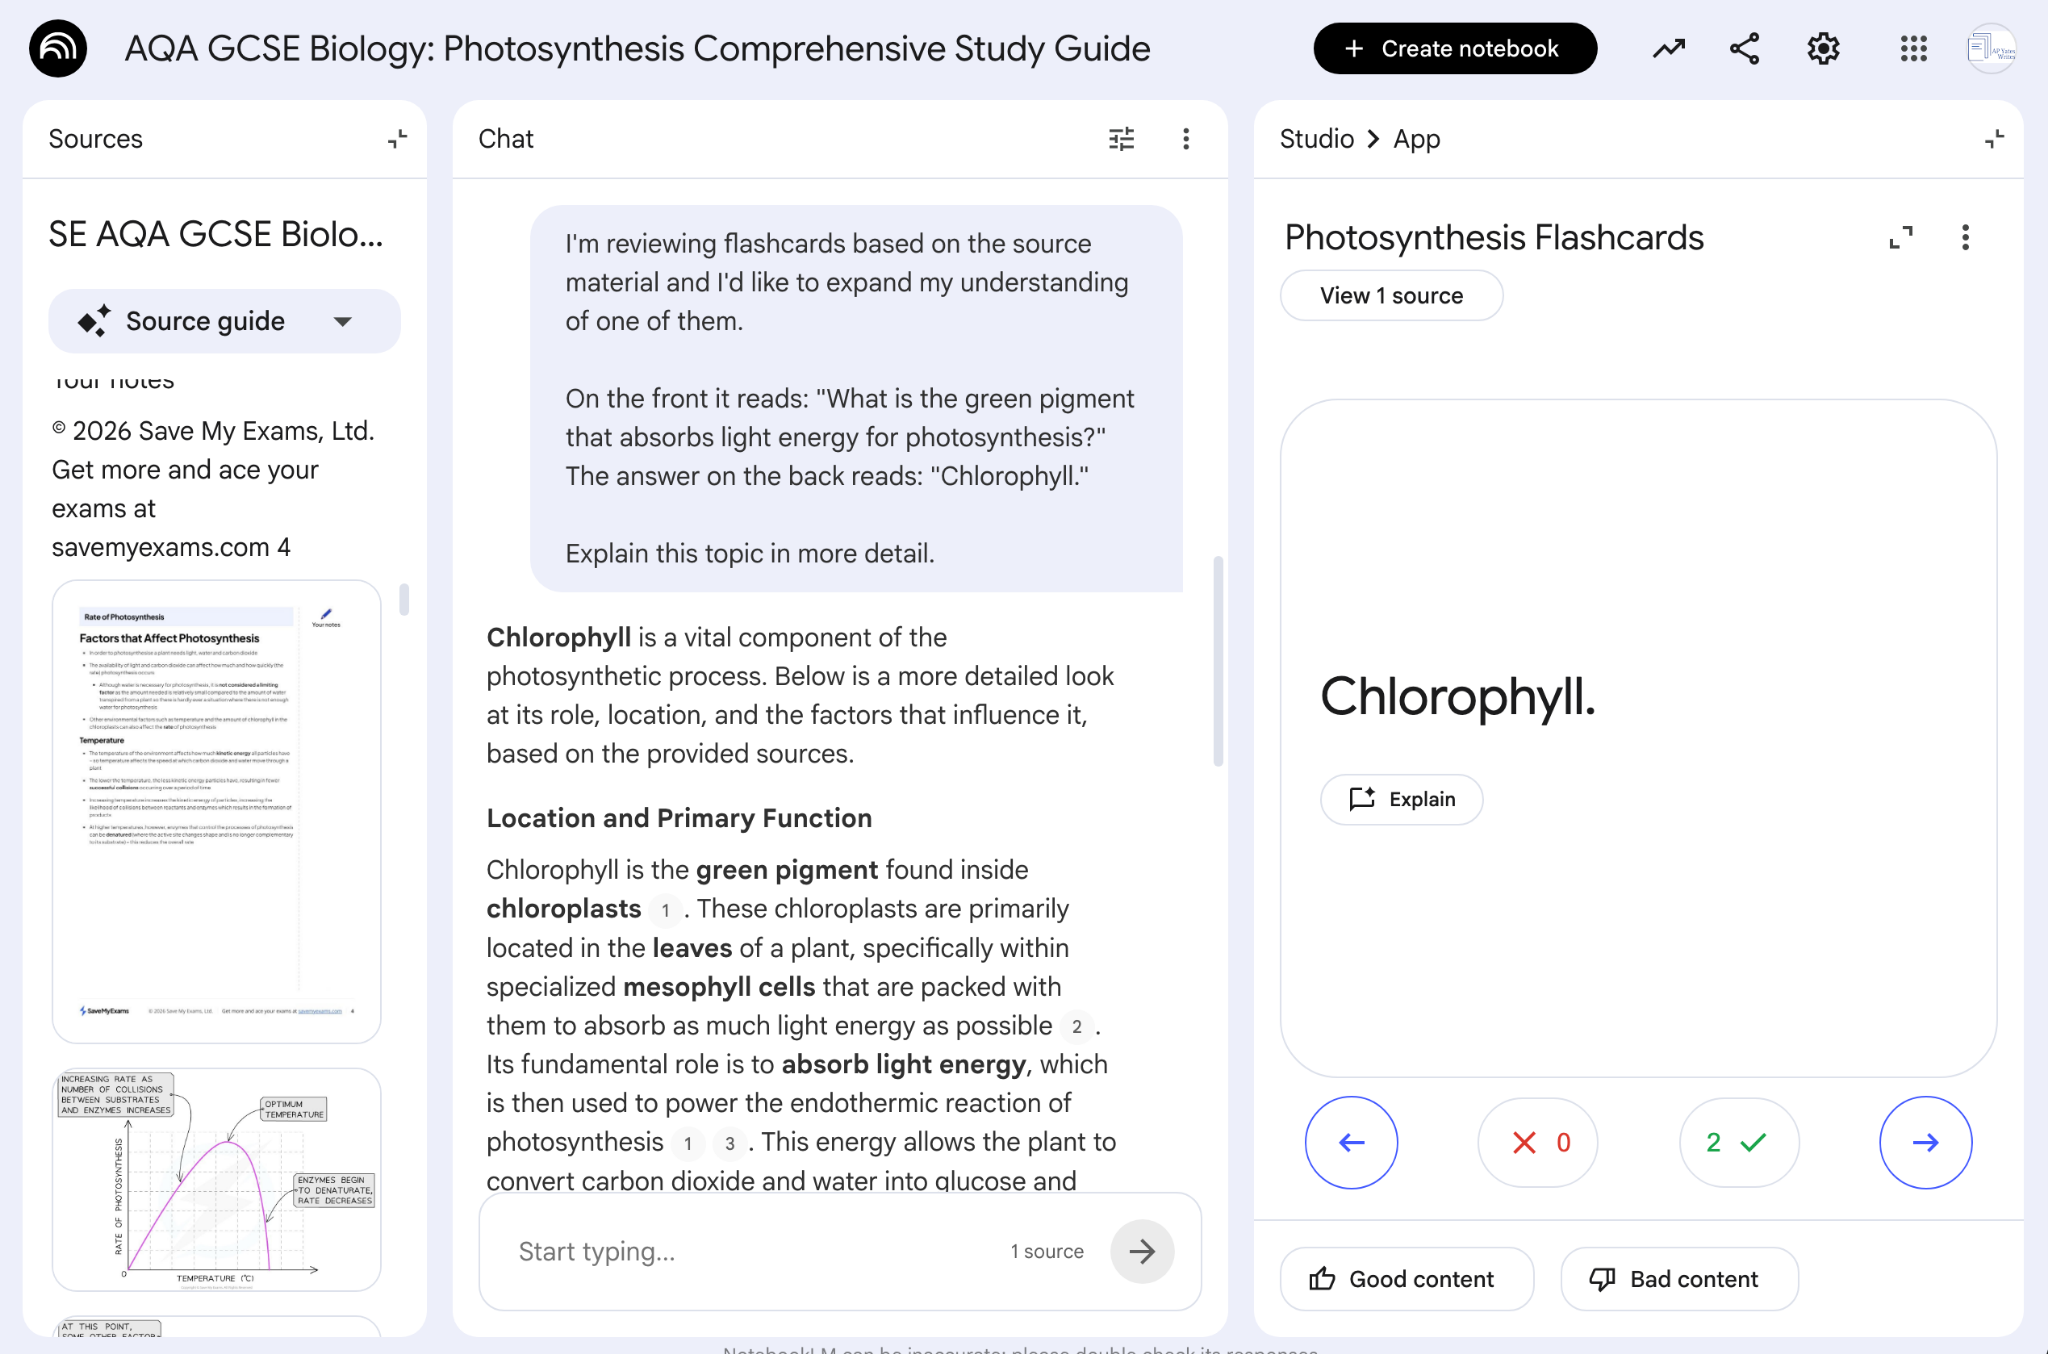Open the Google apps grid

(x=1913, y=48)
